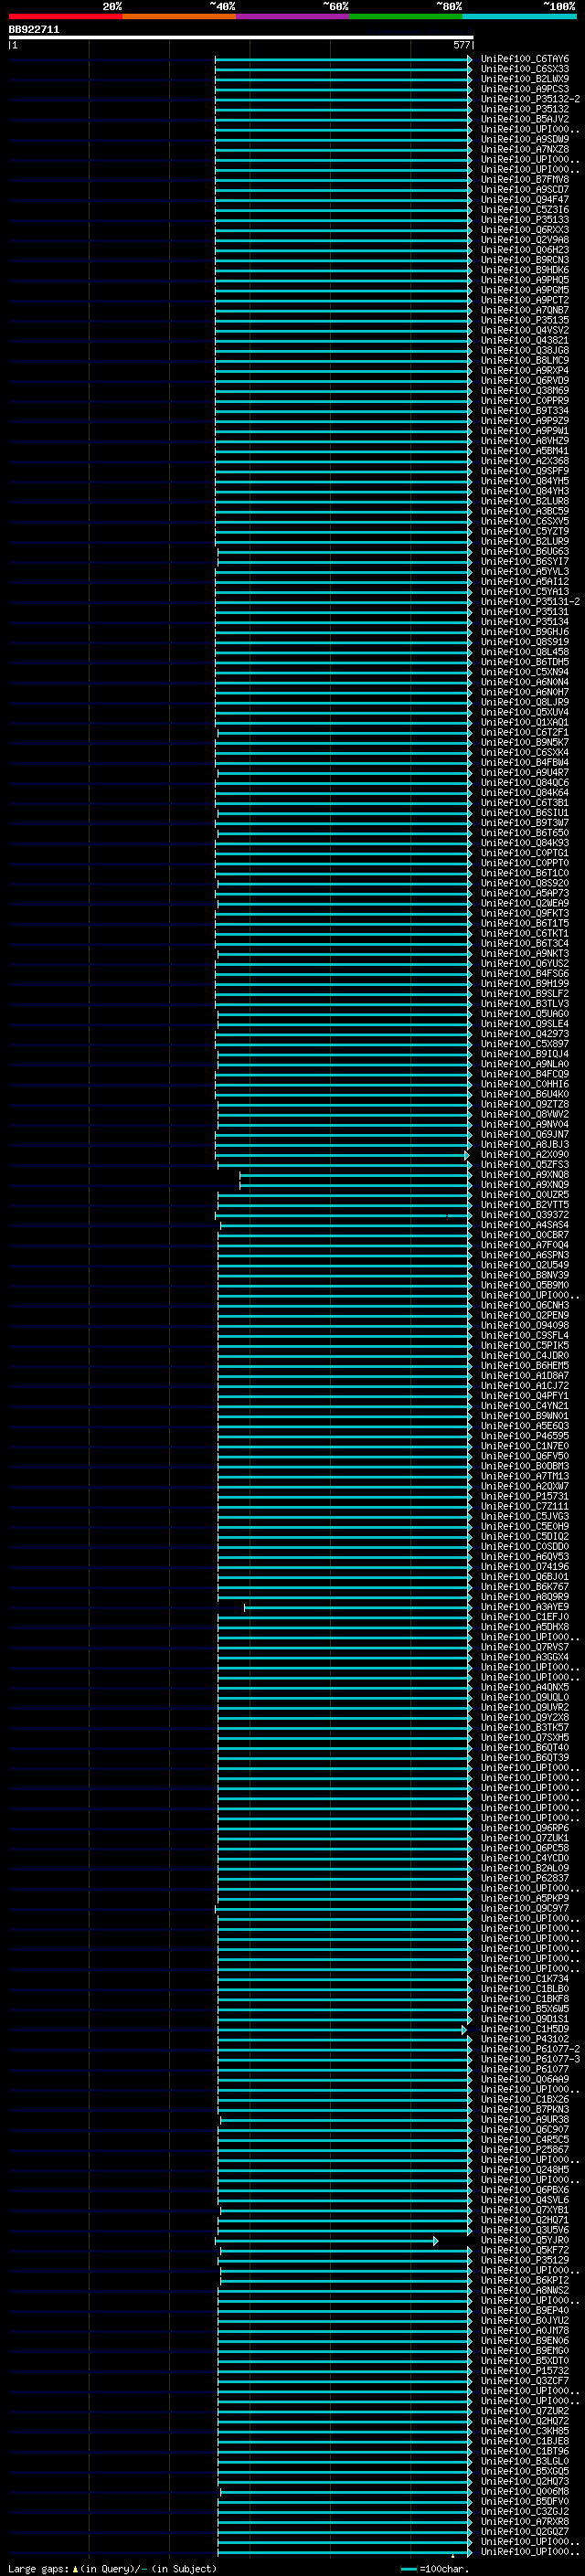585x2576 pixels.
Task: Select the UniRef100_P35134 label
Action: pos(524,622)
